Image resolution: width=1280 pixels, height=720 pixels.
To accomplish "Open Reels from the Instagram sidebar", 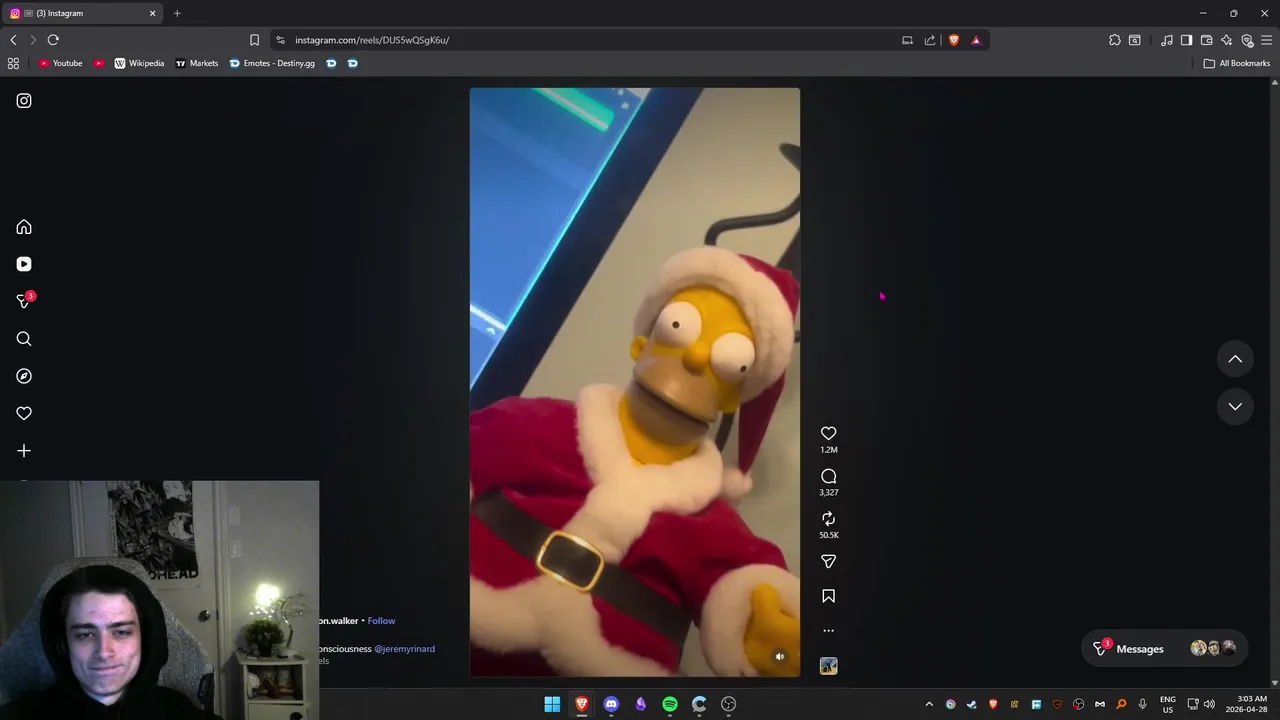I will [24, 264].
